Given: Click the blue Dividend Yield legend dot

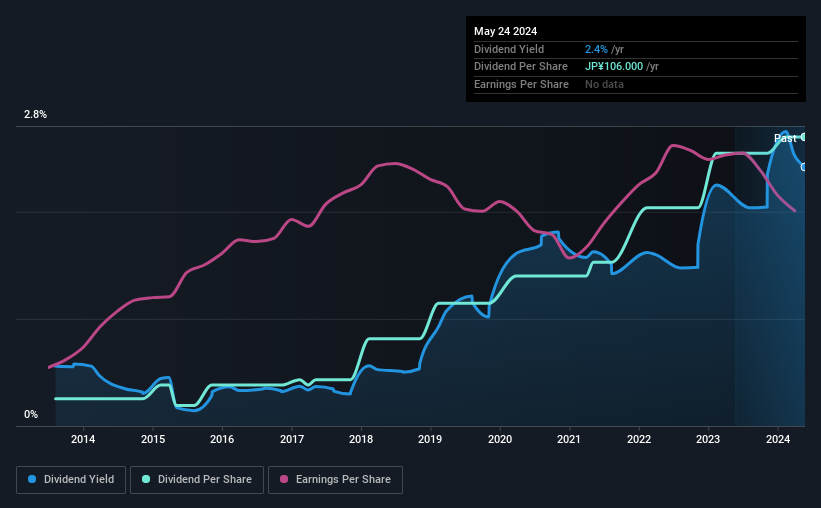Looking at the screenshot, I should (x=32, y=479).
